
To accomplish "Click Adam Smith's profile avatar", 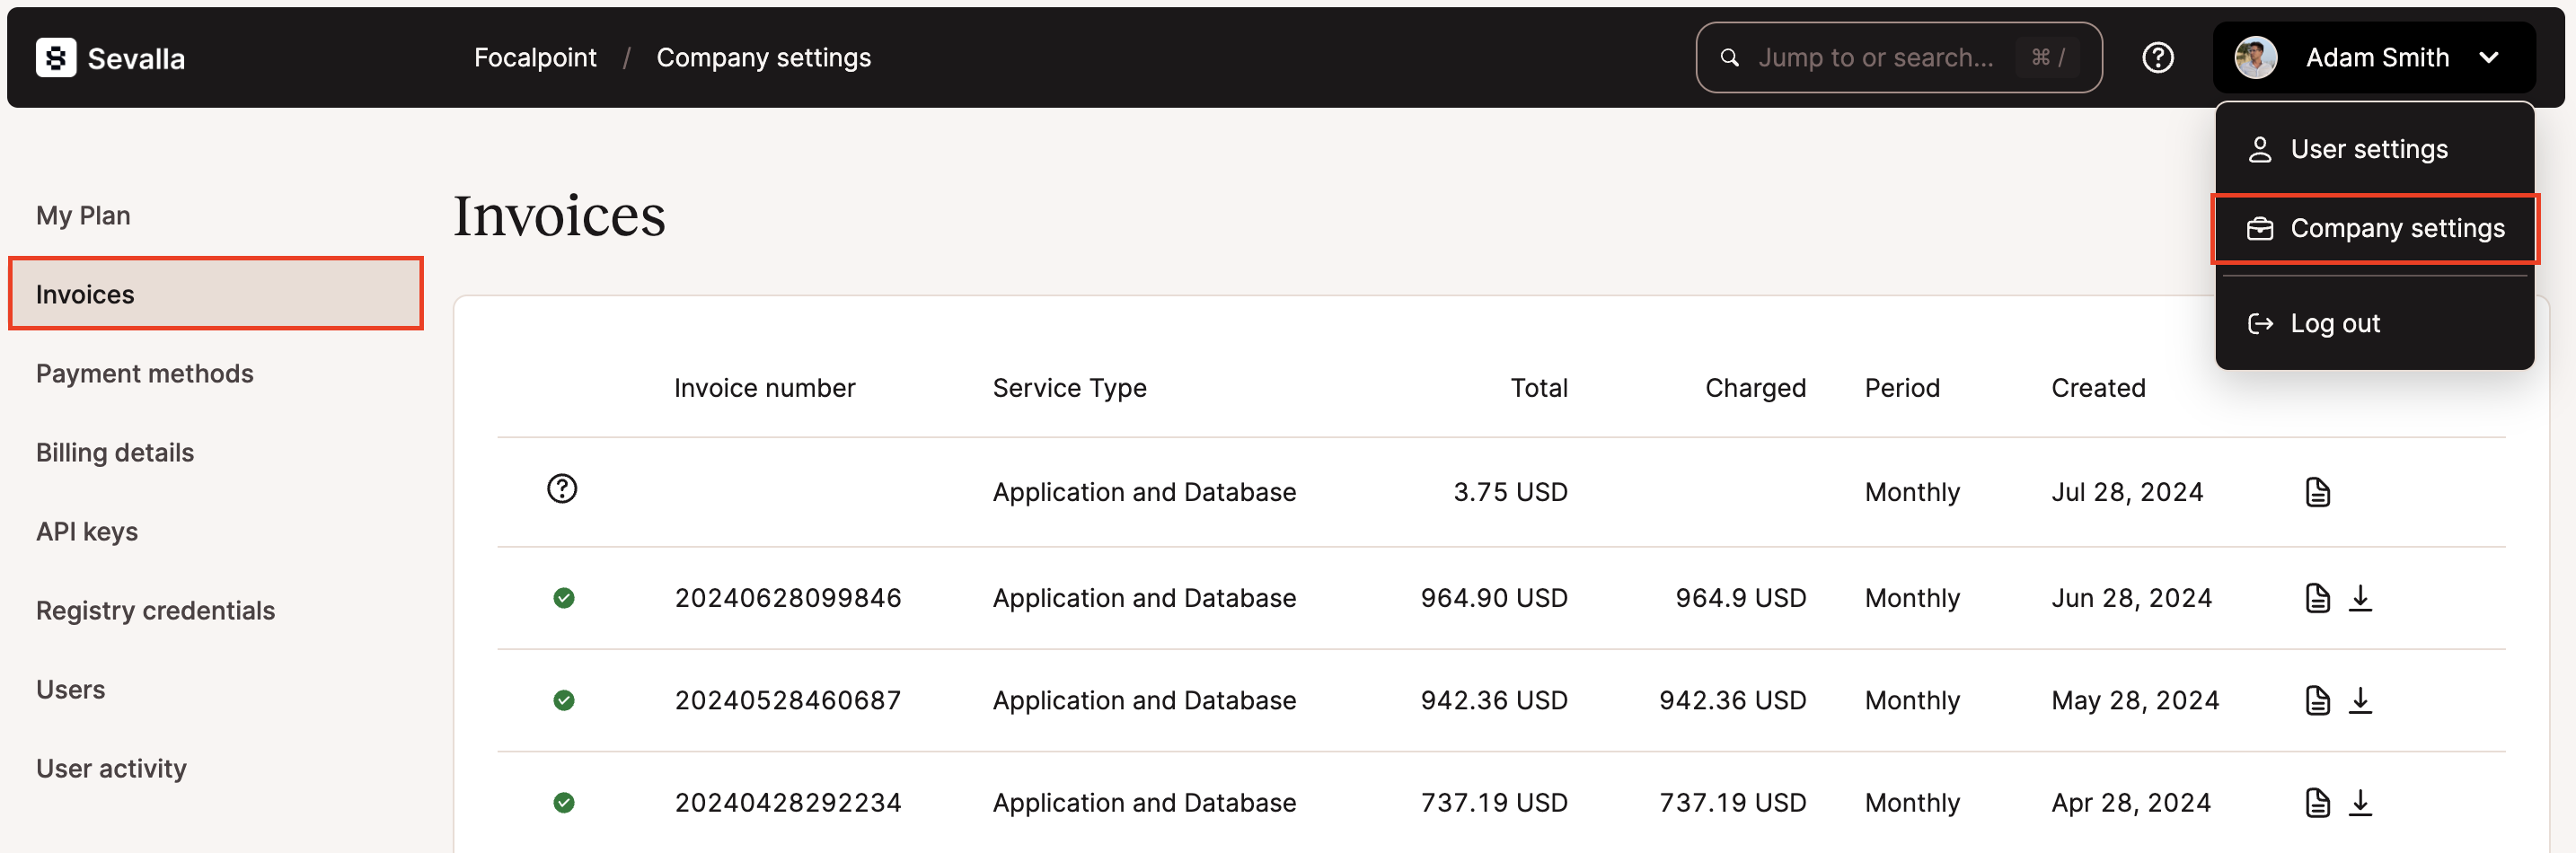I will coord(2256,57).
